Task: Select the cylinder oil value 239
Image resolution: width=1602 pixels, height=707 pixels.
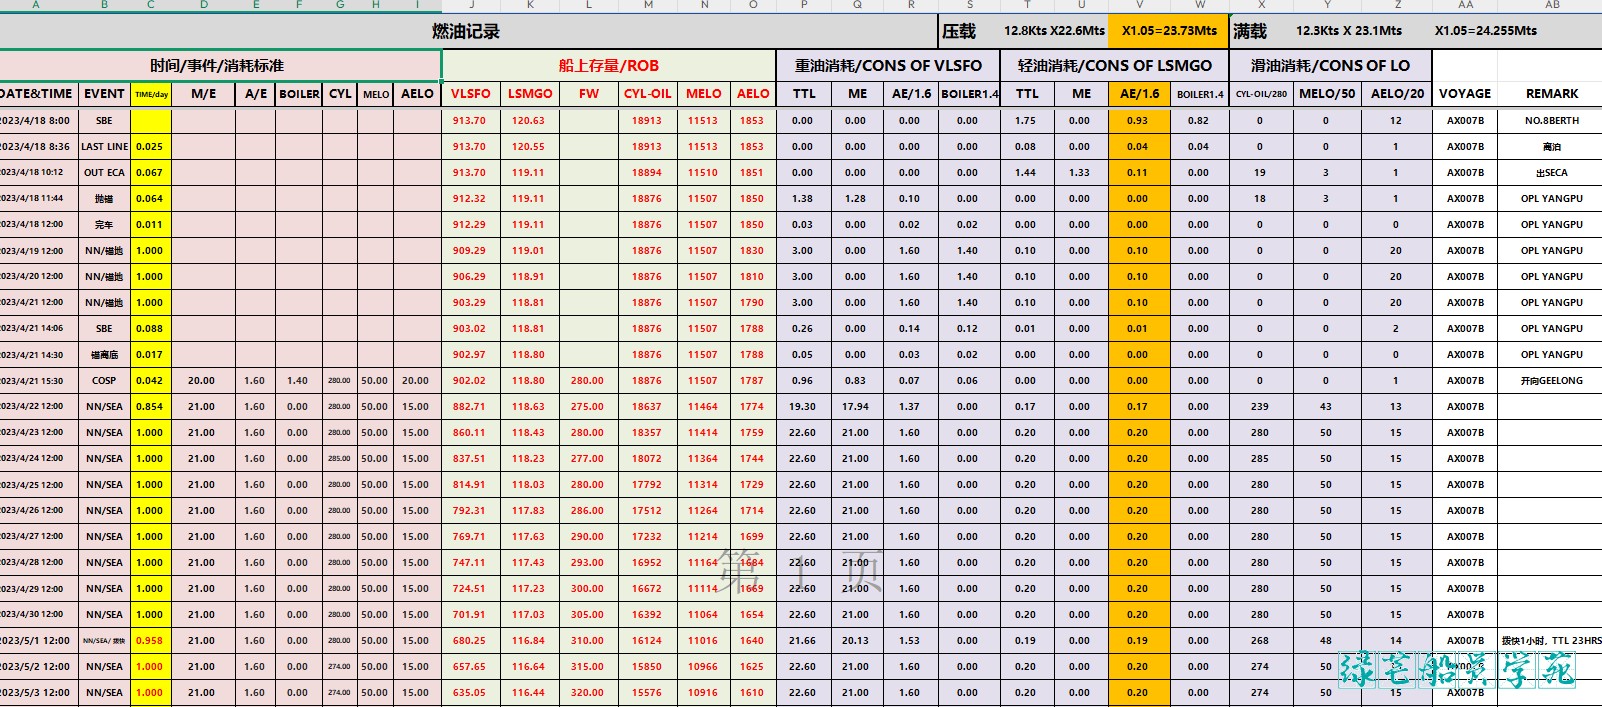Action: (x=1260, y=407)
